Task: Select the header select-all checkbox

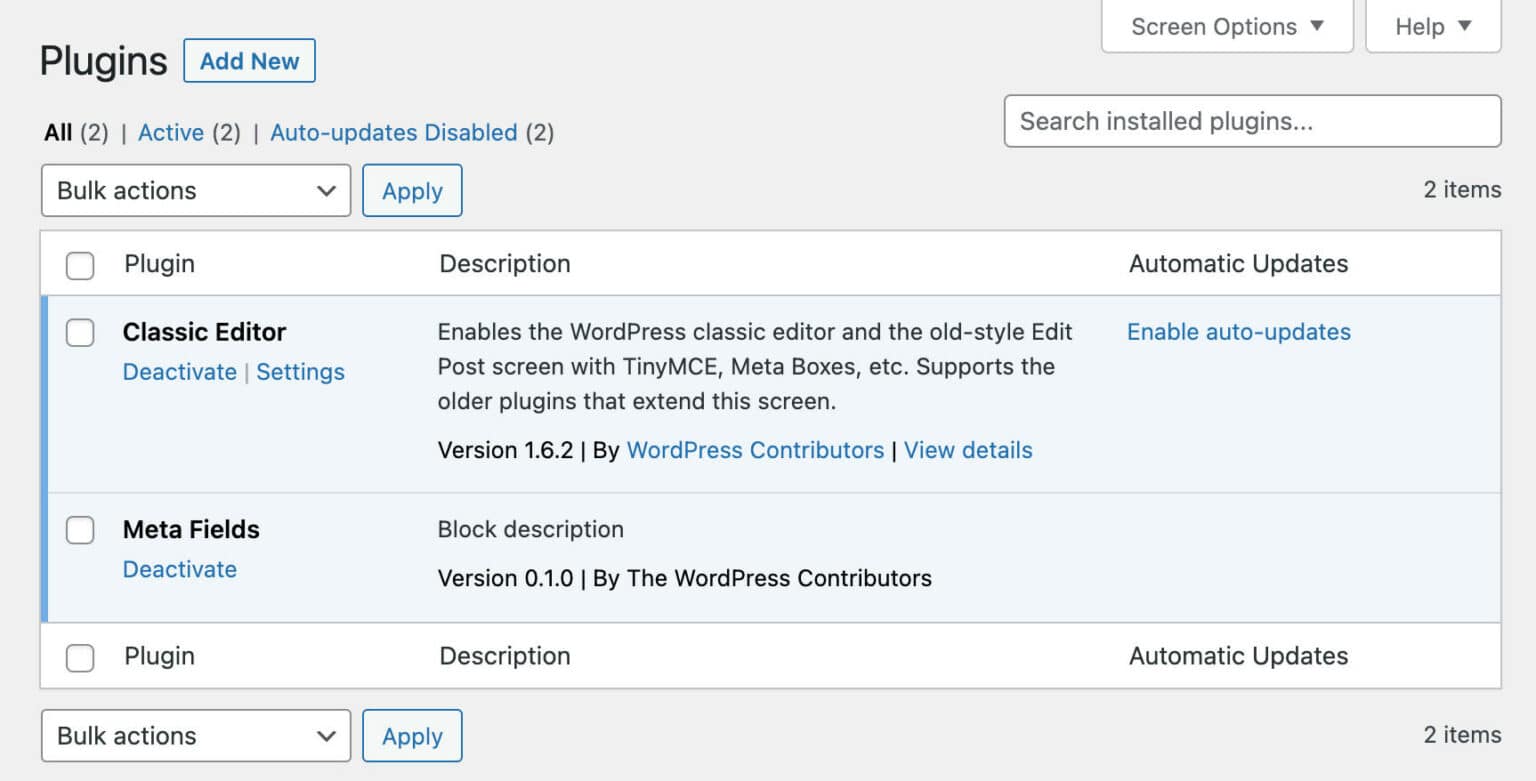Action: [80, 264]
